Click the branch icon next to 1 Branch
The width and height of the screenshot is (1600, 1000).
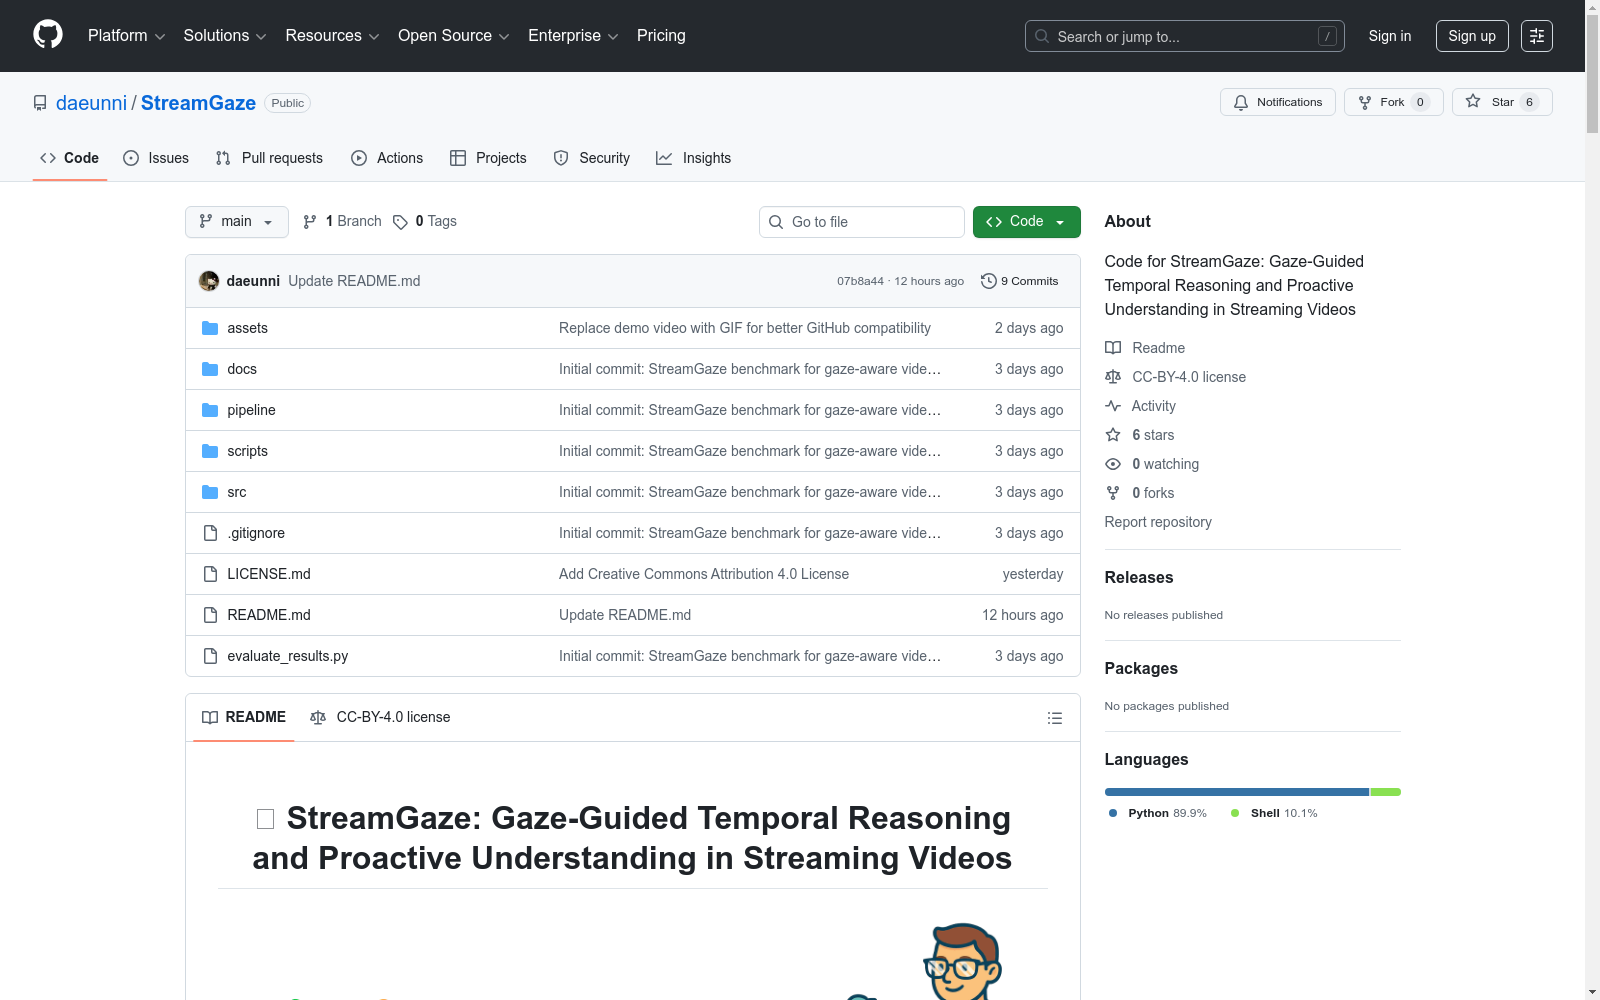click(310, 222)
